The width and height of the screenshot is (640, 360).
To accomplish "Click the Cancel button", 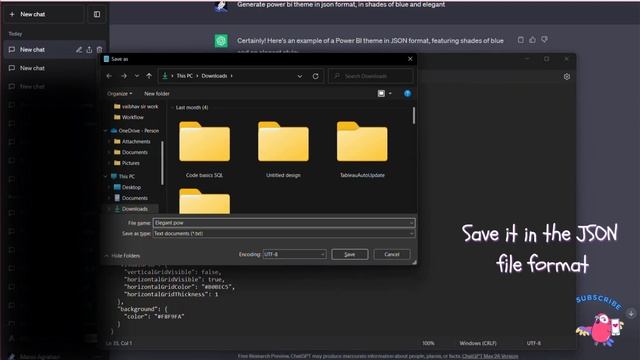I will pos(392,254).
